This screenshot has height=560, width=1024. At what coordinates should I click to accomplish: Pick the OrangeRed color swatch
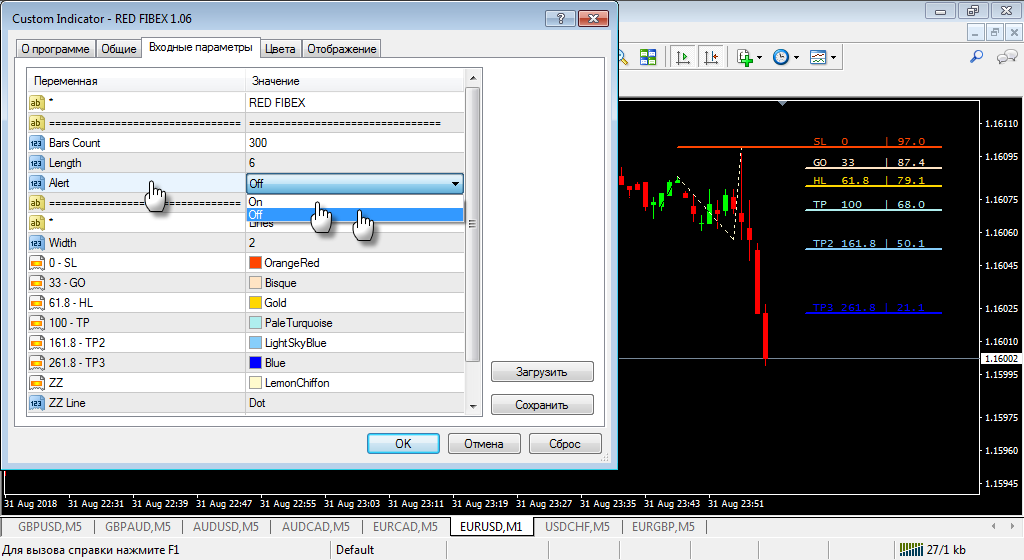(255, 263)
